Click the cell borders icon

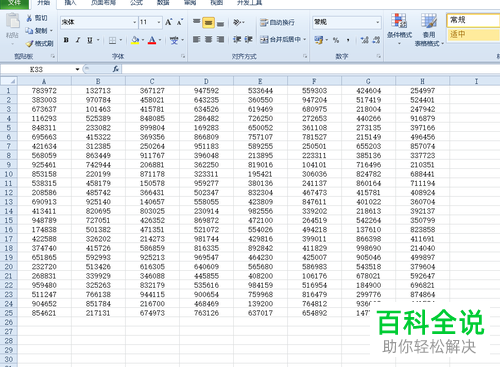click(112, 40)
